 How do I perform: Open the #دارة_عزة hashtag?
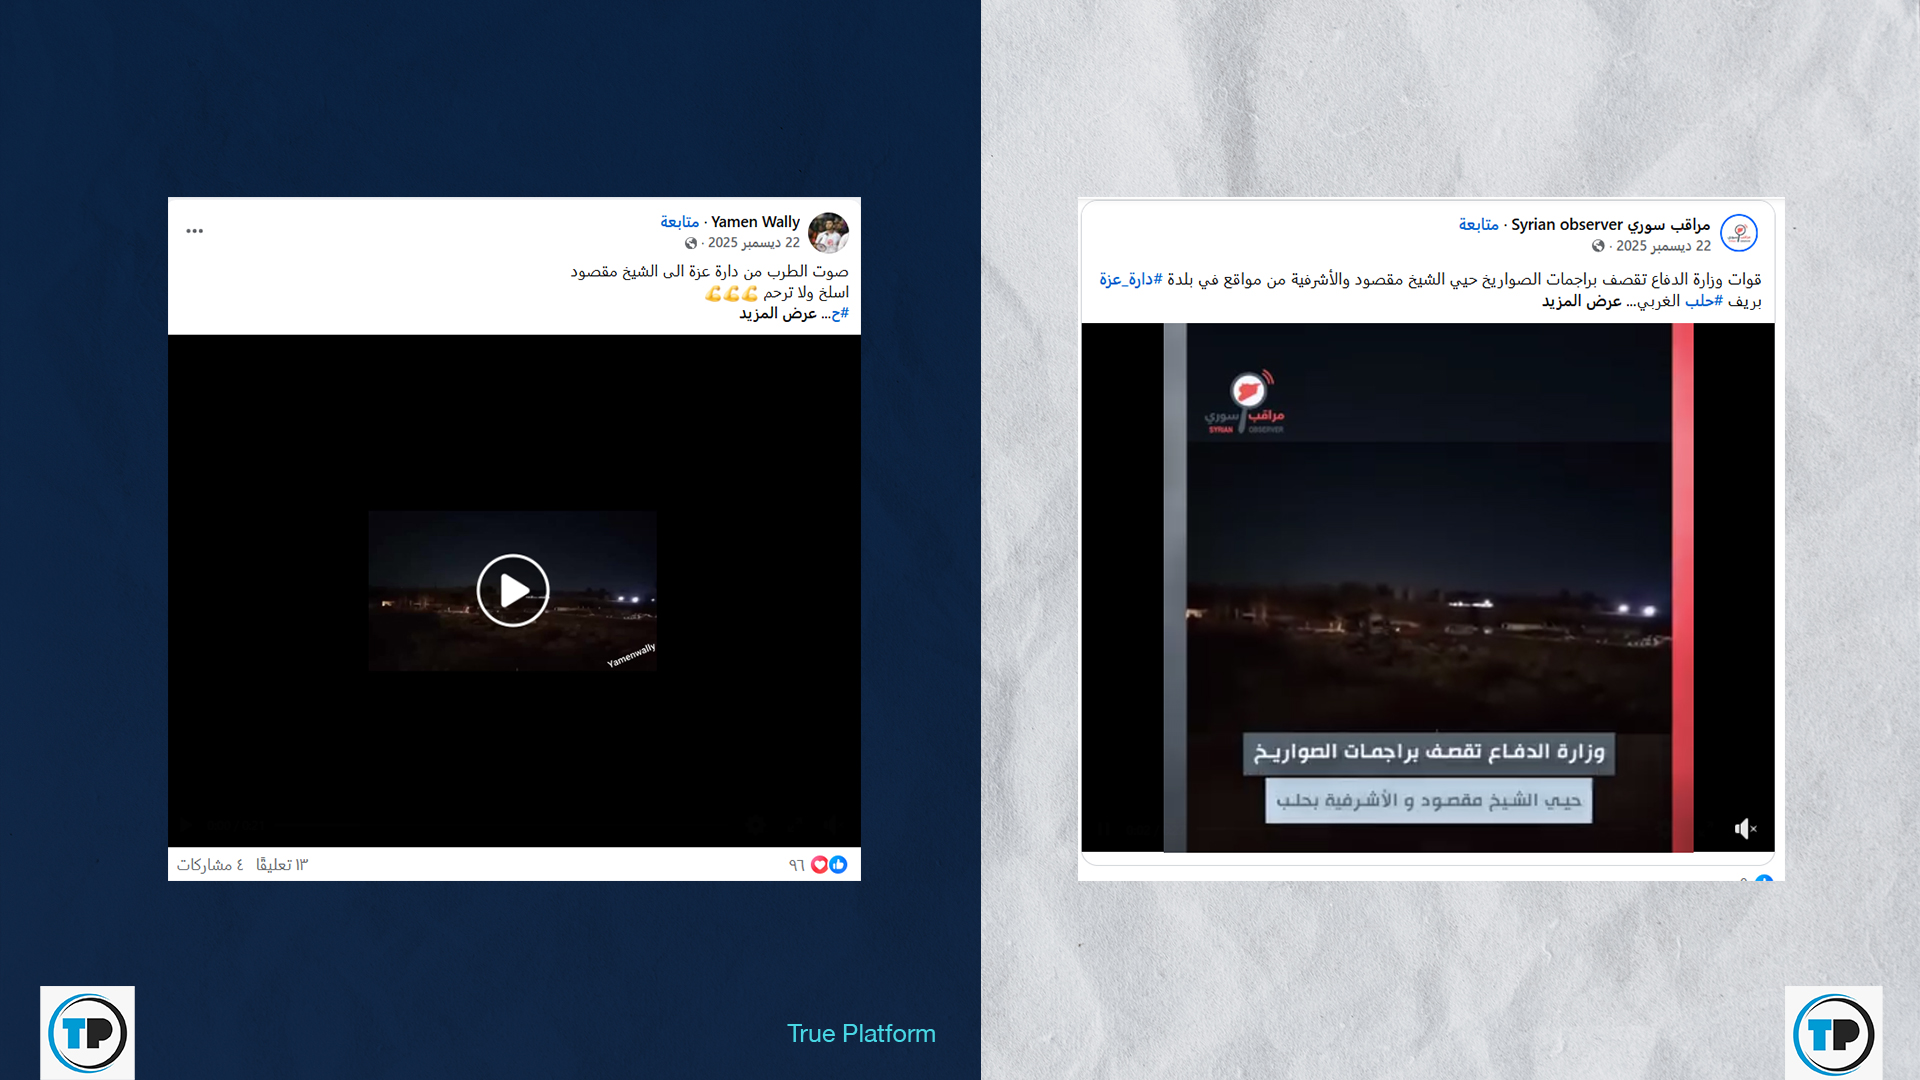pyautogui.click(x=1130, y=279)
